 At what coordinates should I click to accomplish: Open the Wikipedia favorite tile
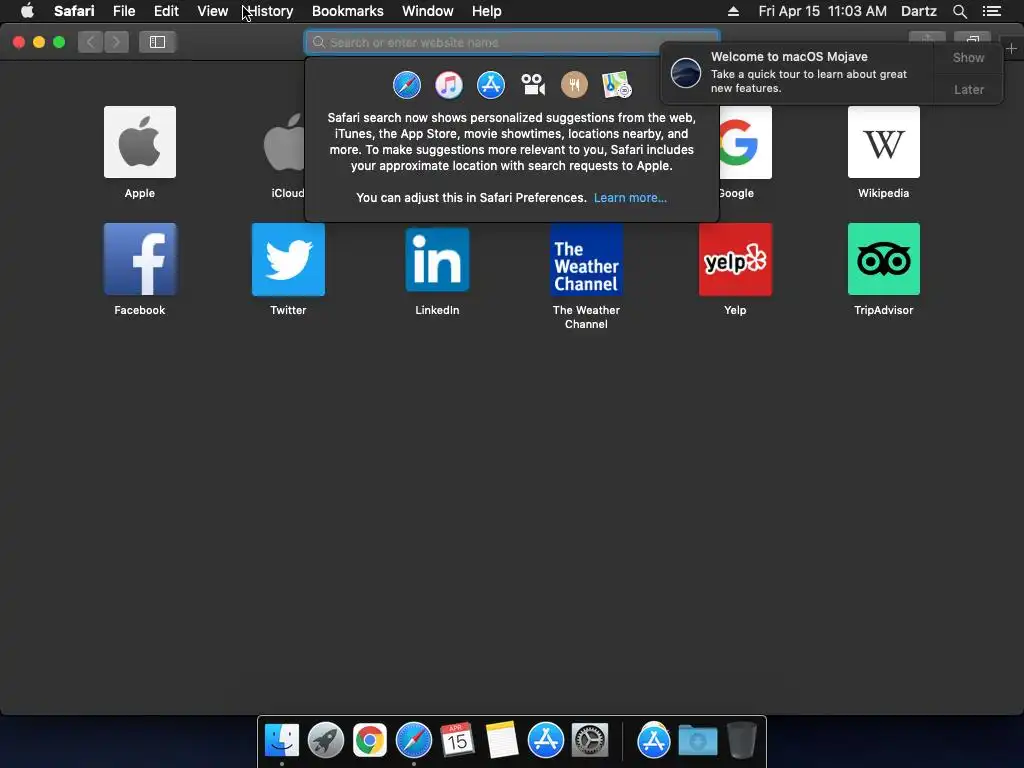tap(884, 142)
